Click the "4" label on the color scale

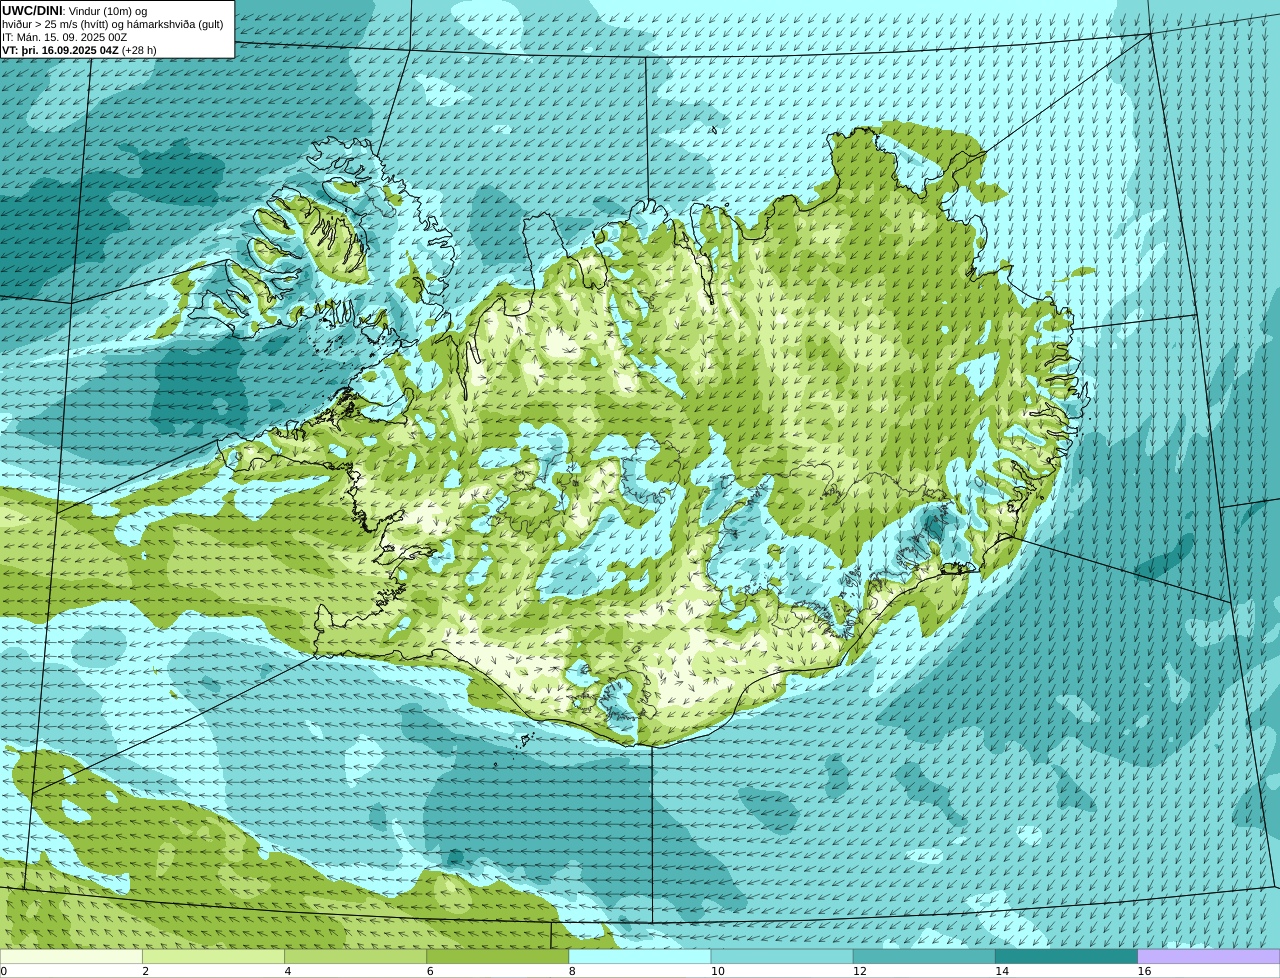[288, 971]
